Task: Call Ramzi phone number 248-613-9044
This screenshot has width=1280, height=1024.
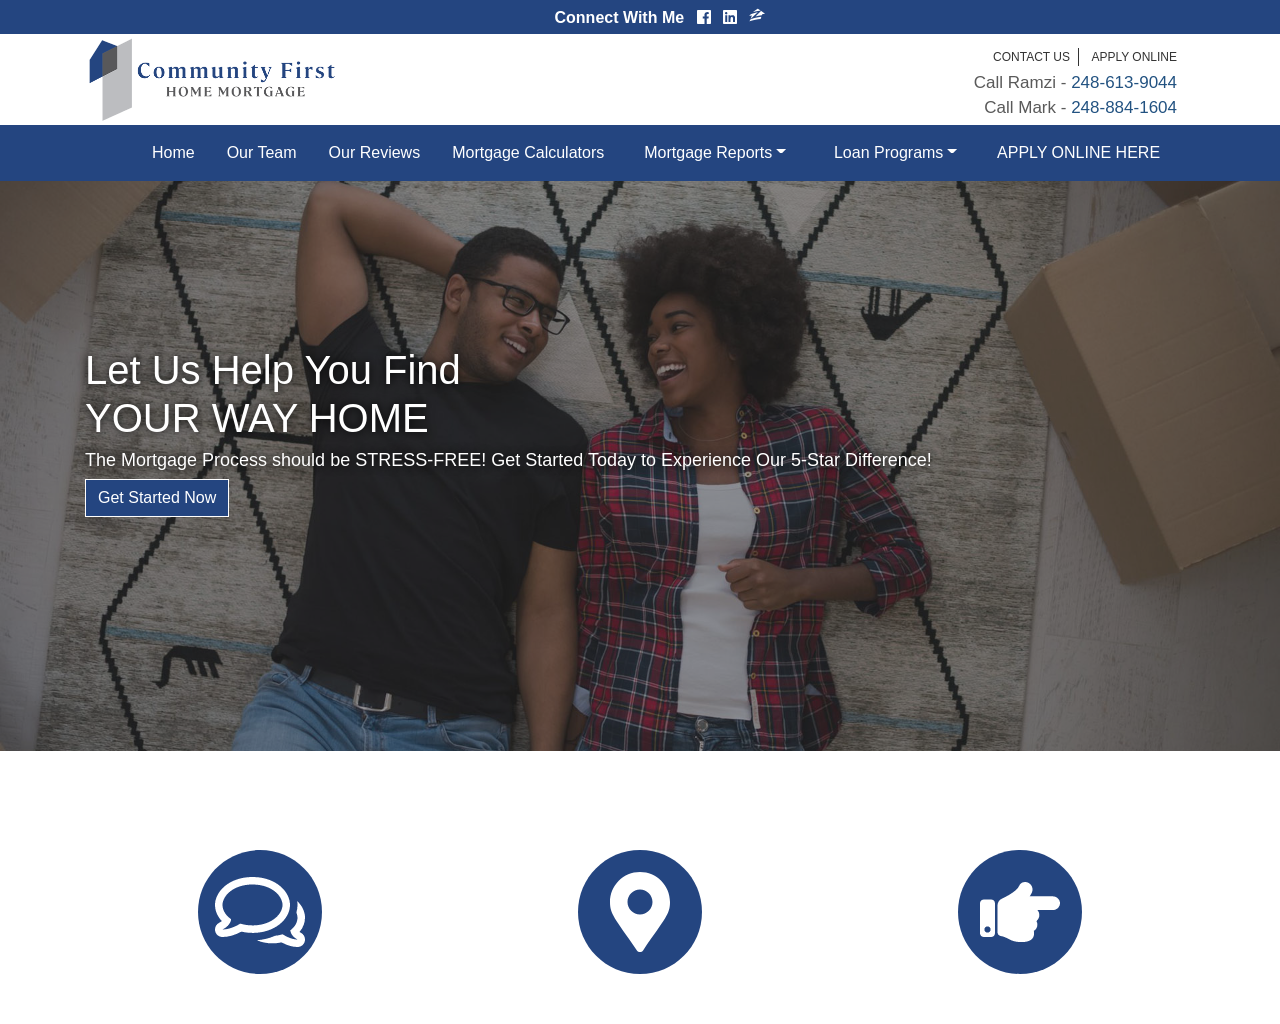Action: click(1124, 82)
